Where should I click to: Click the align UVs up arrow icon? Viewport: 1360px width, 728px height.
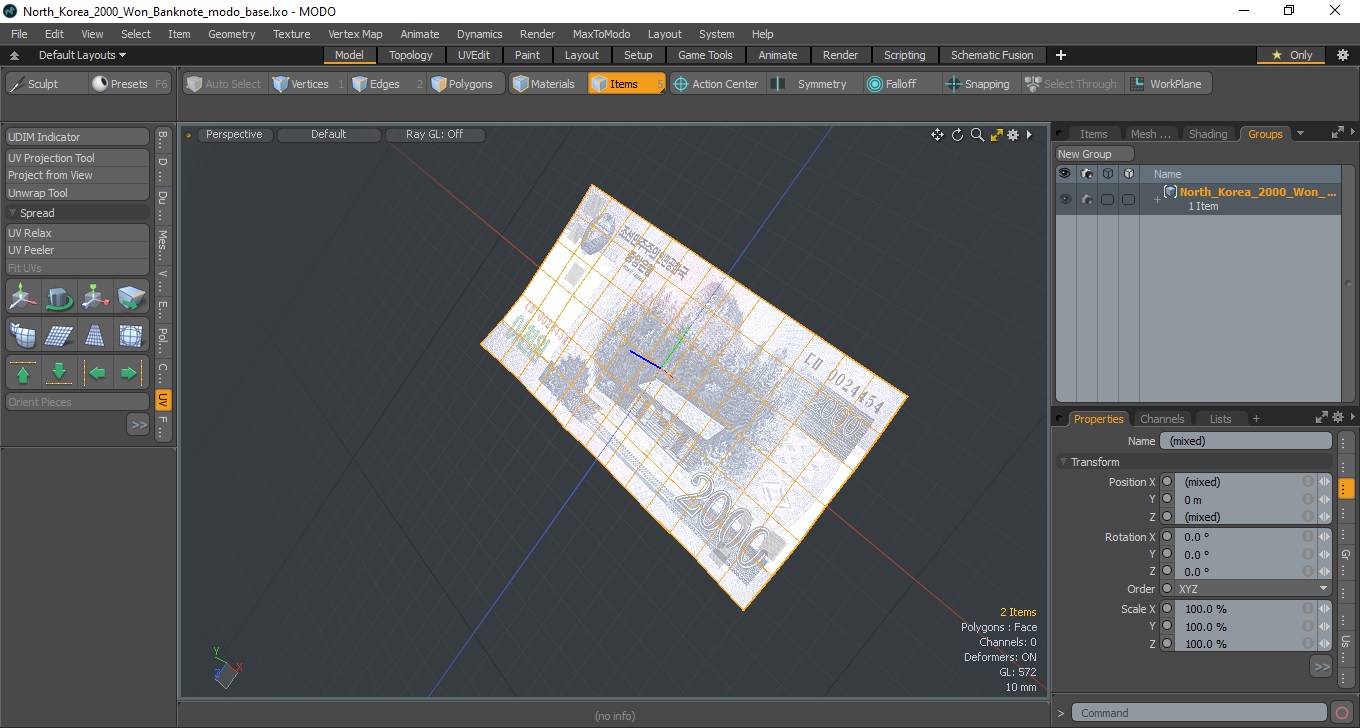23,373
